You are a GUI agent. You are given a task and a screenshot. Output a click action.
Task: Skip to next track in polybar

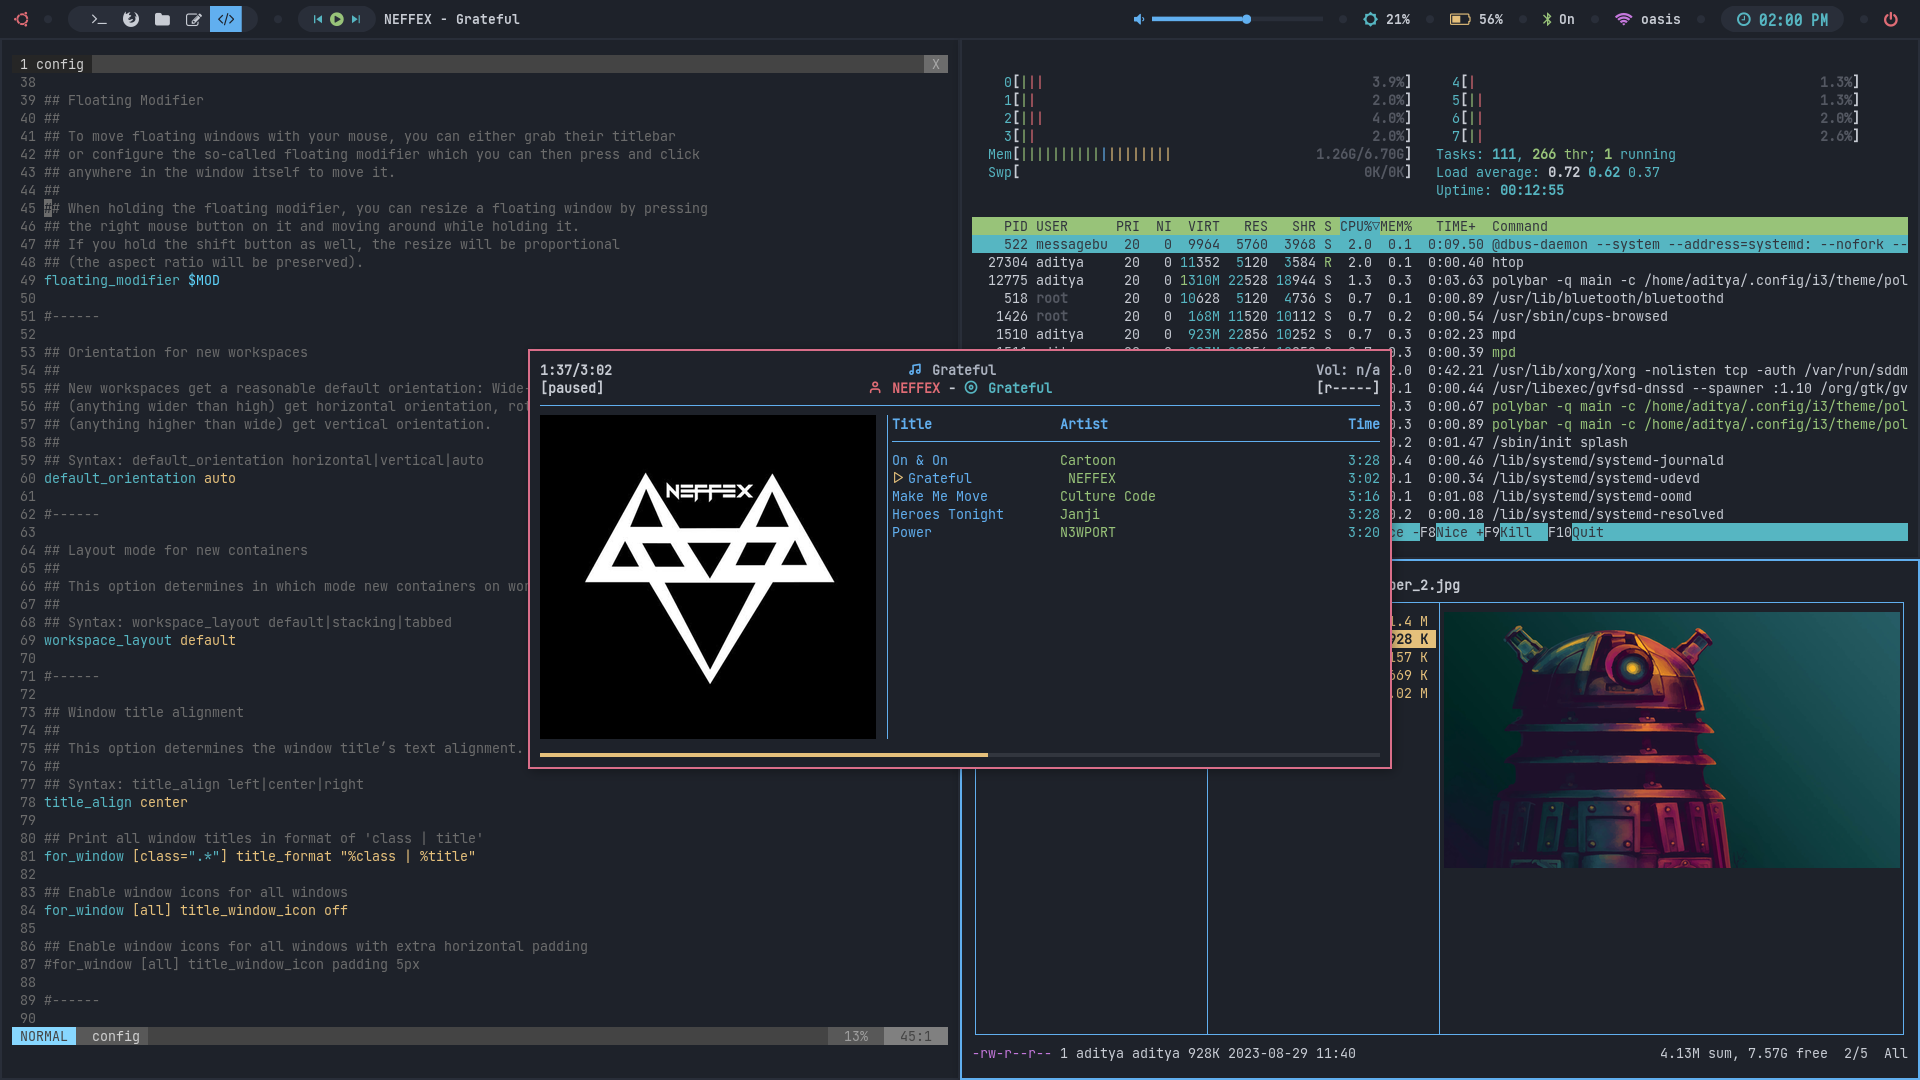pyautogui.click(x=355, y=19)
